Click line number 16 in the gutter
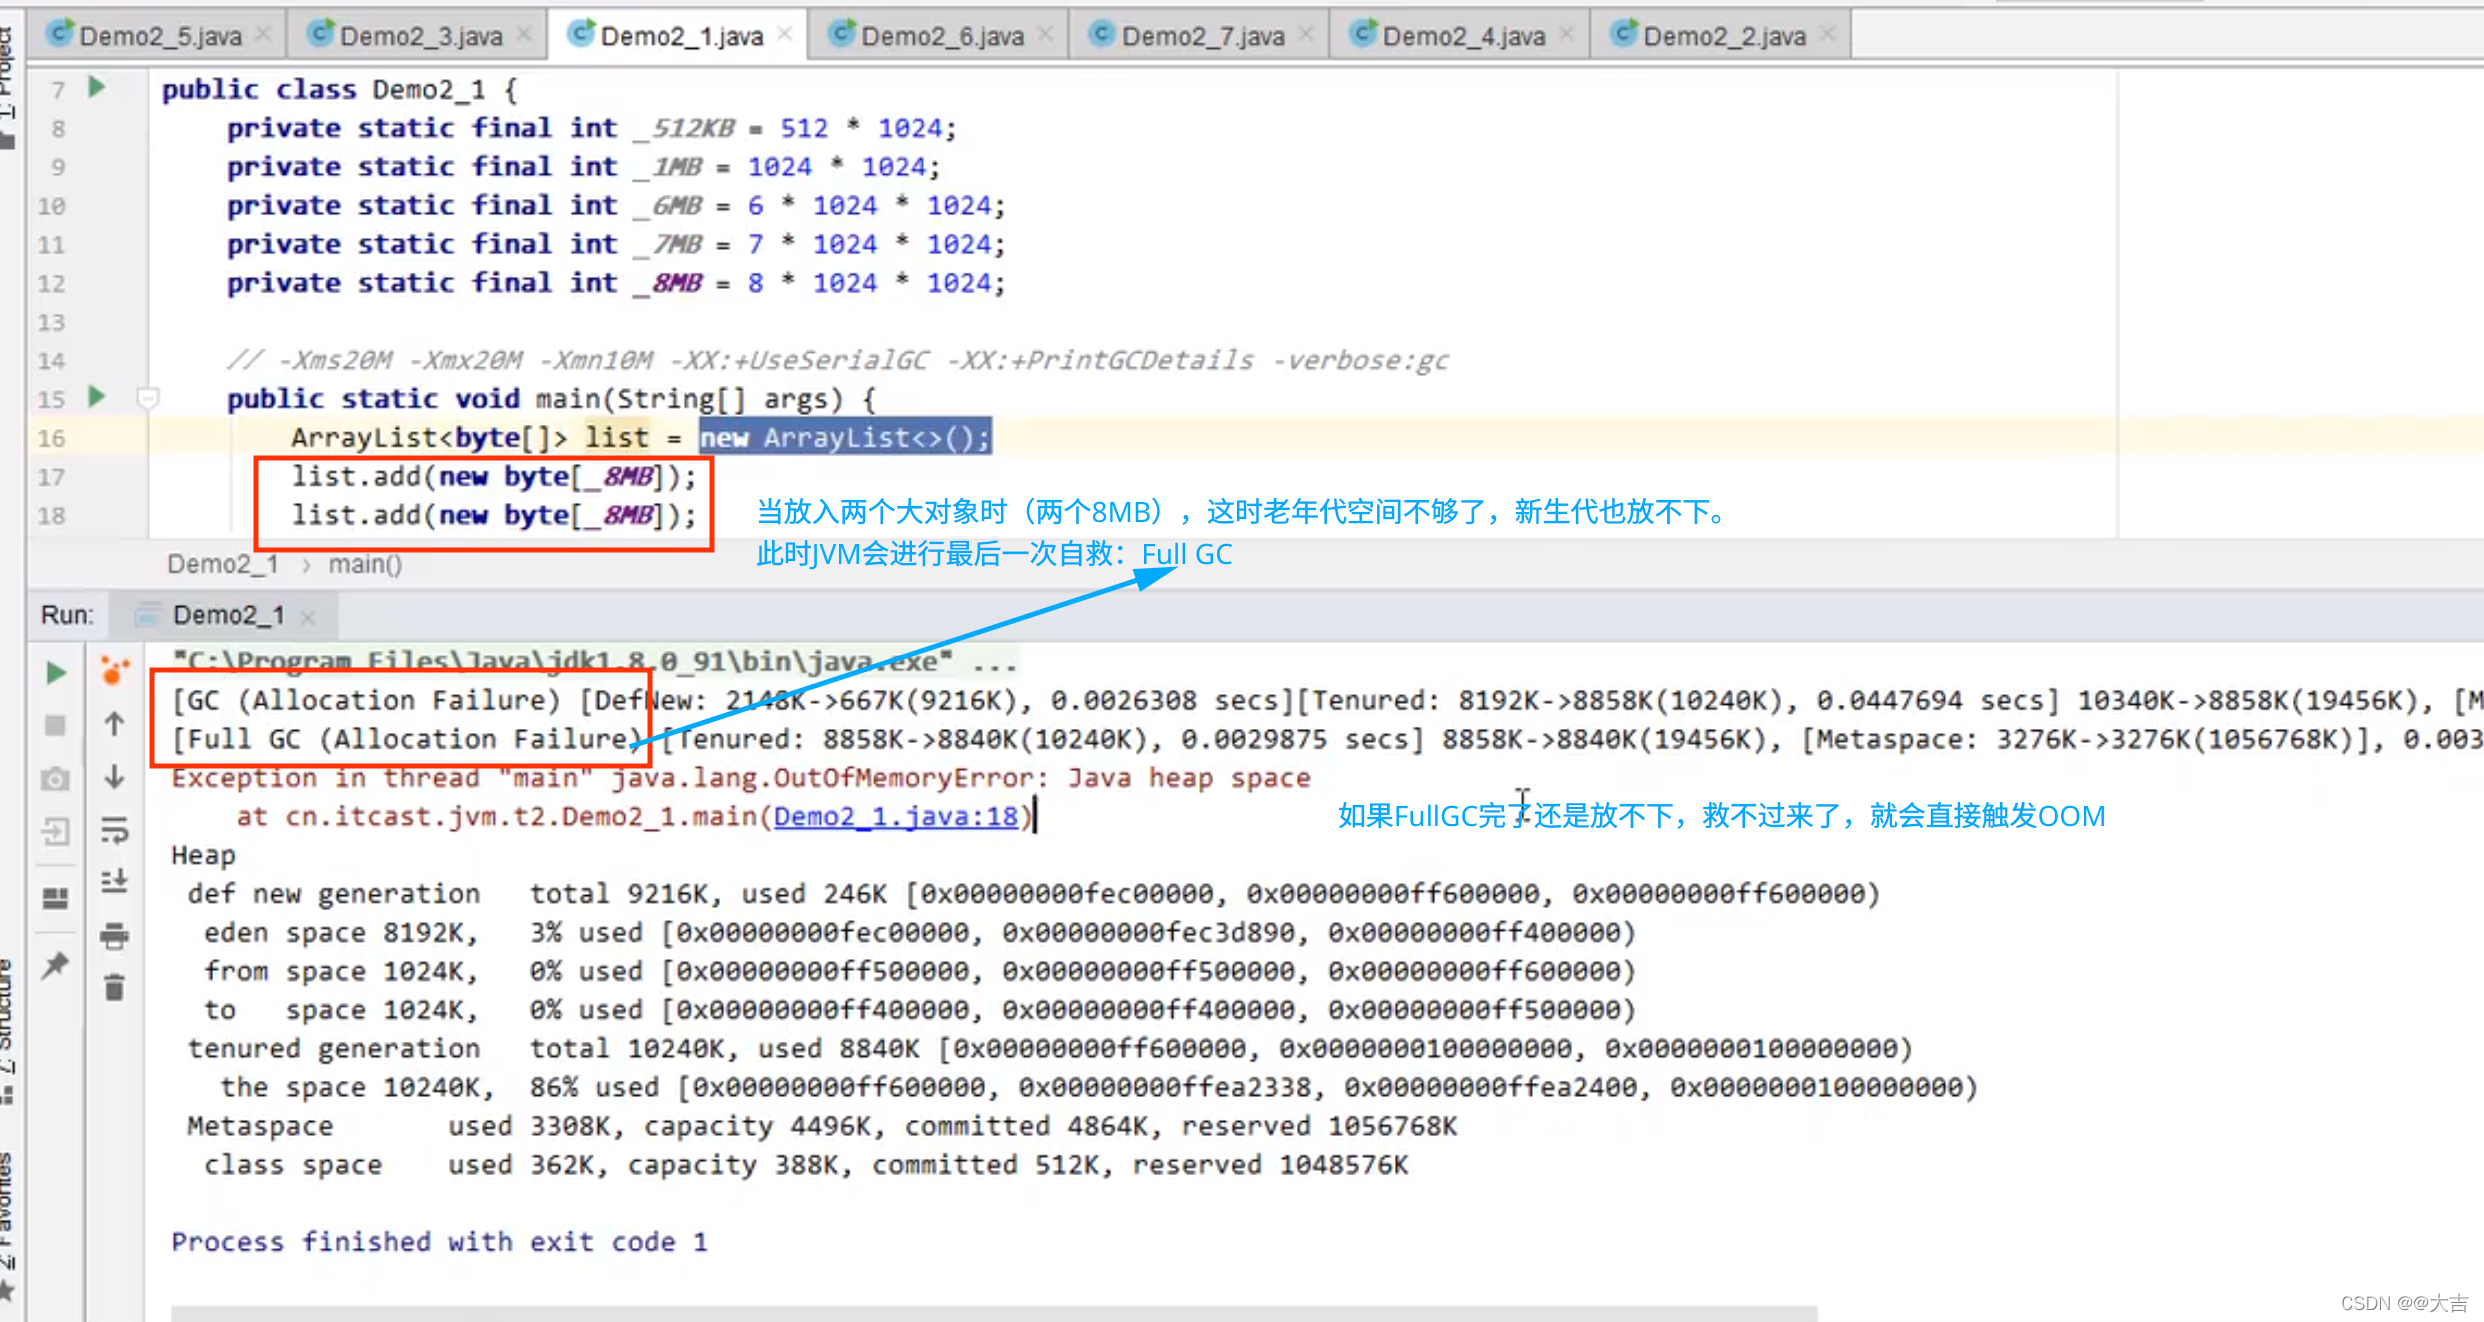2484x1322 pixels. pos(51,438)
